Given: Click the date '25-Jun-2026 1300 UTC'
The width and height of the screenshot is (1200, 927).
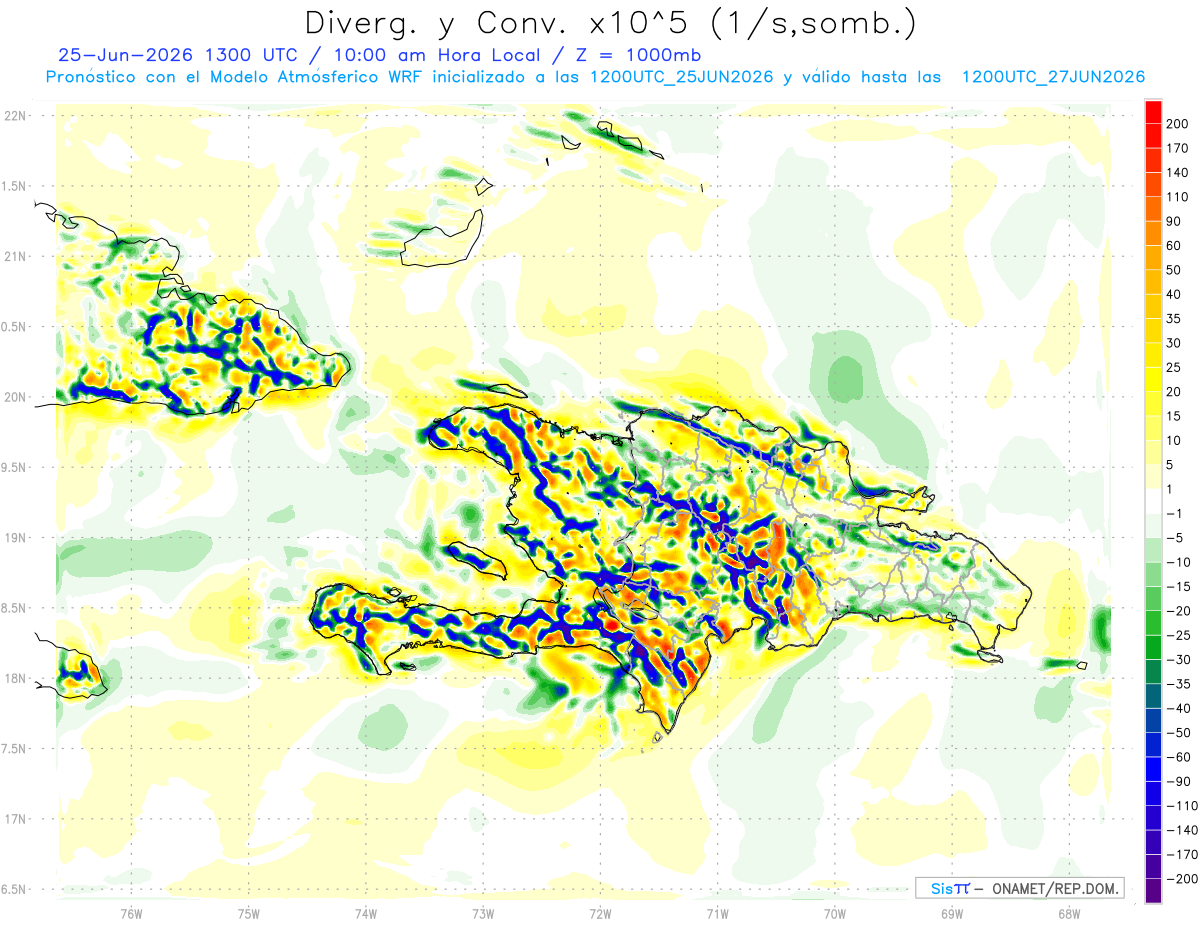Looking at the screenshot, I should point(178,55).
